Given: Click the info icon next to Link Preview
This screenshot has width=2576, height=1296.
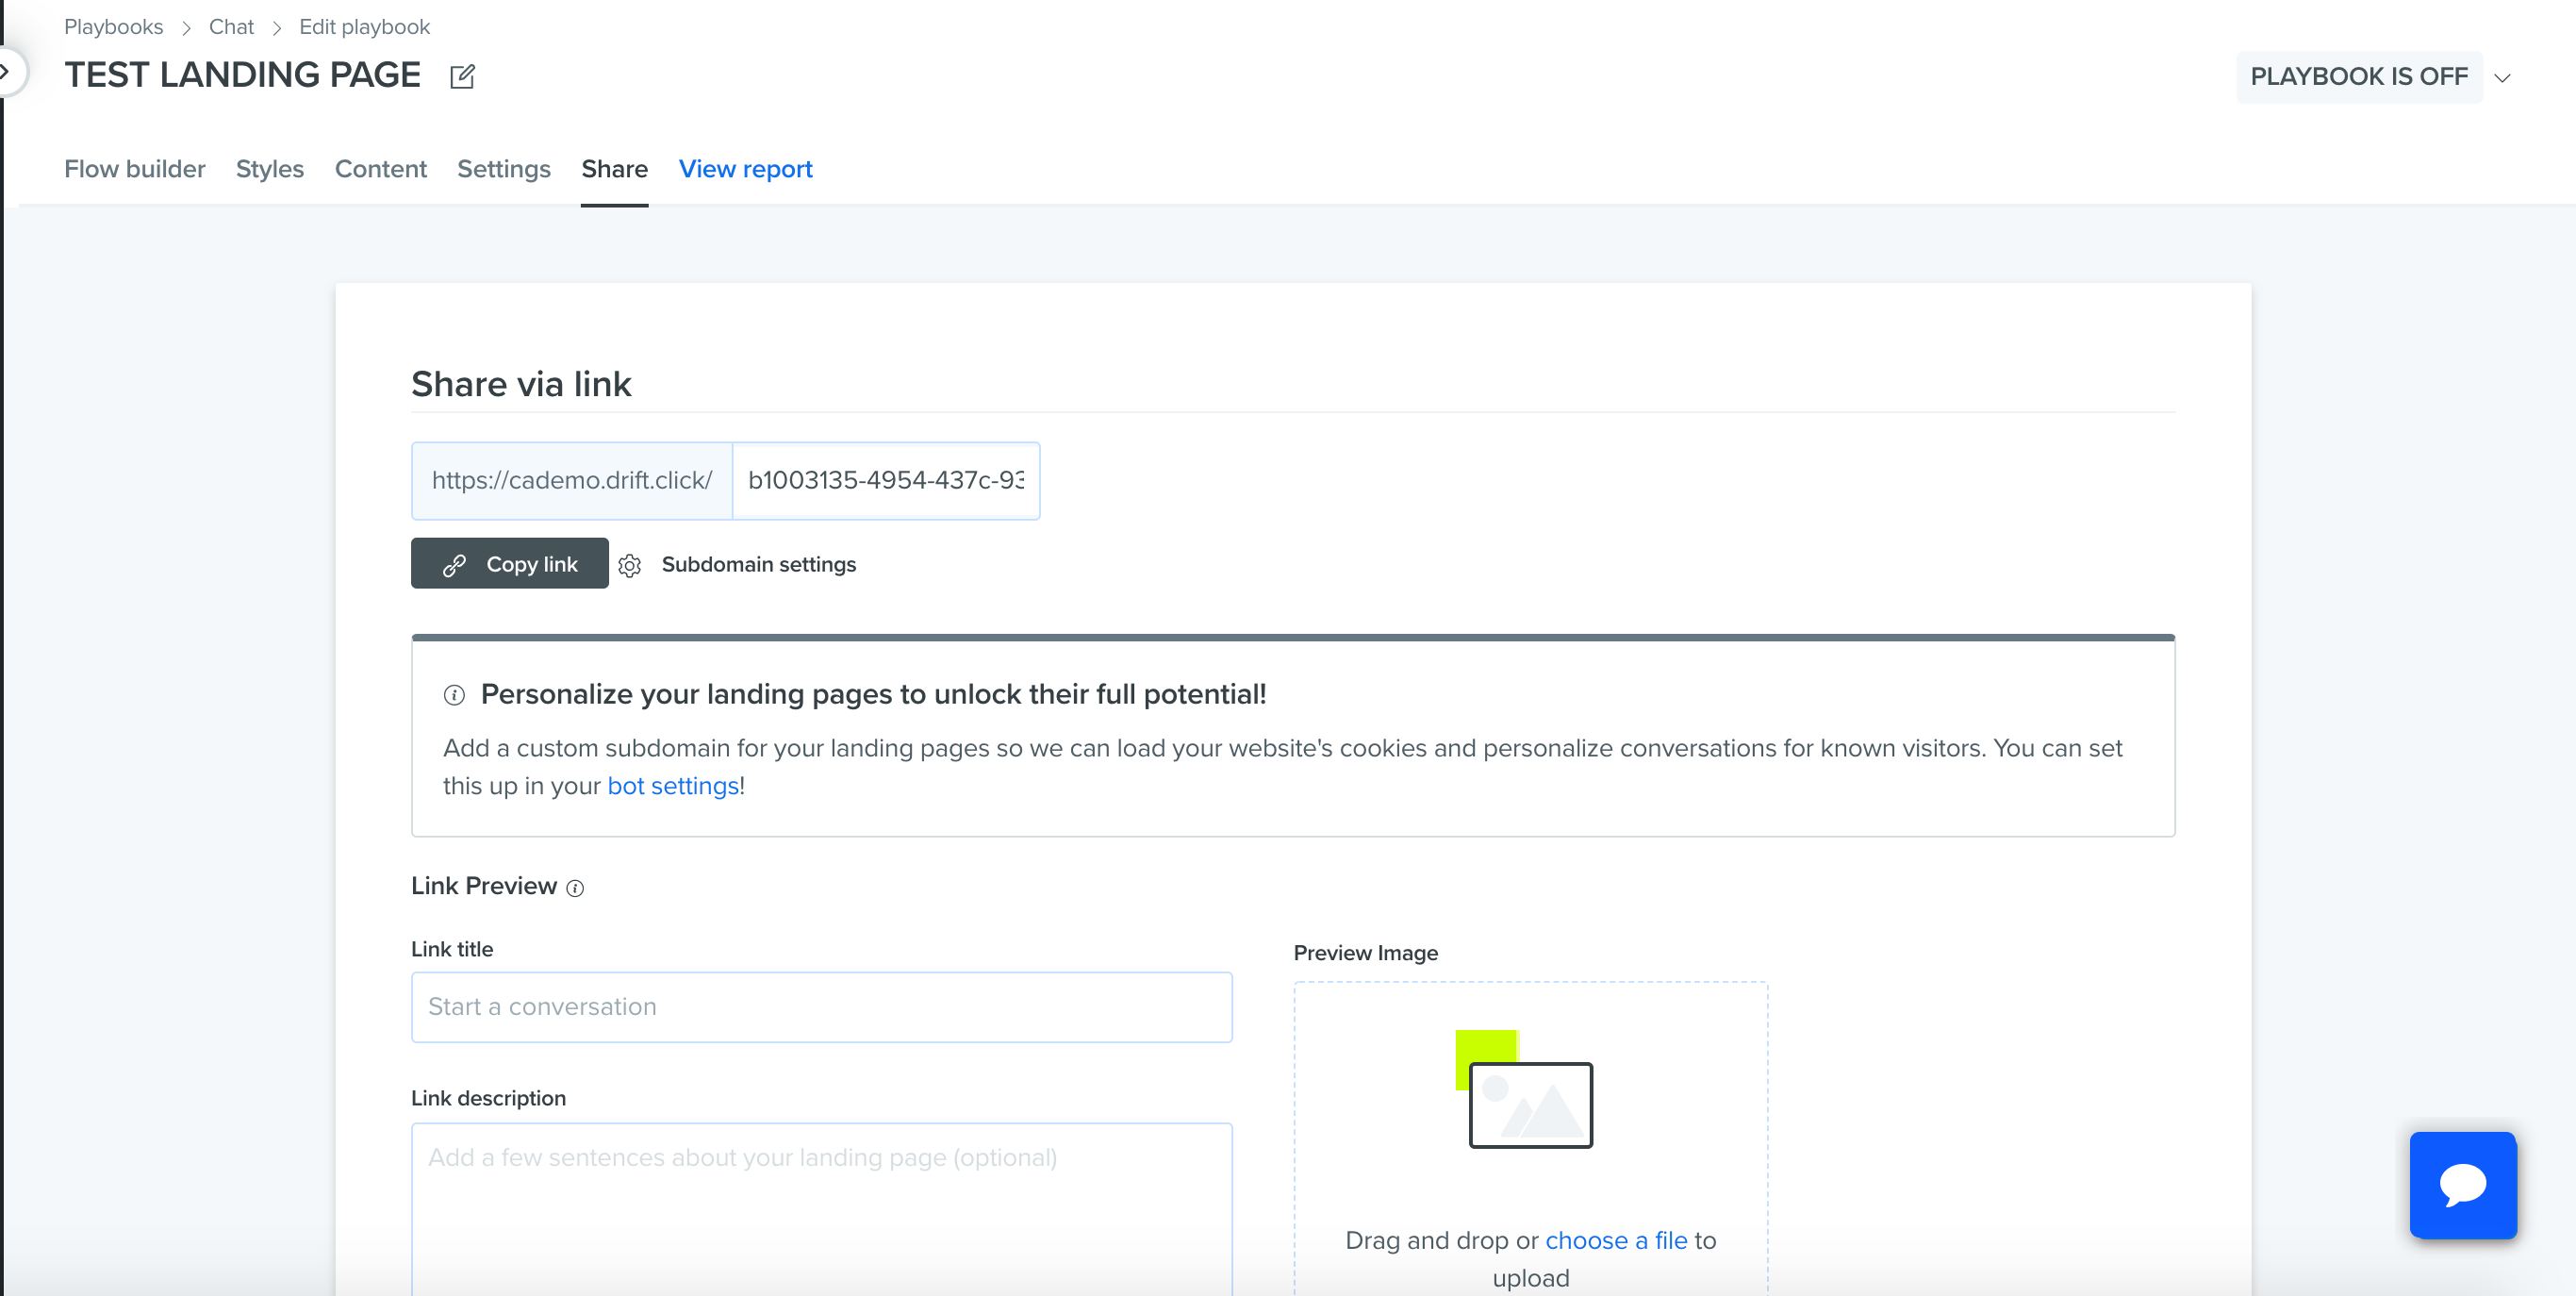Looking at the screenshot, I should 575,888.
